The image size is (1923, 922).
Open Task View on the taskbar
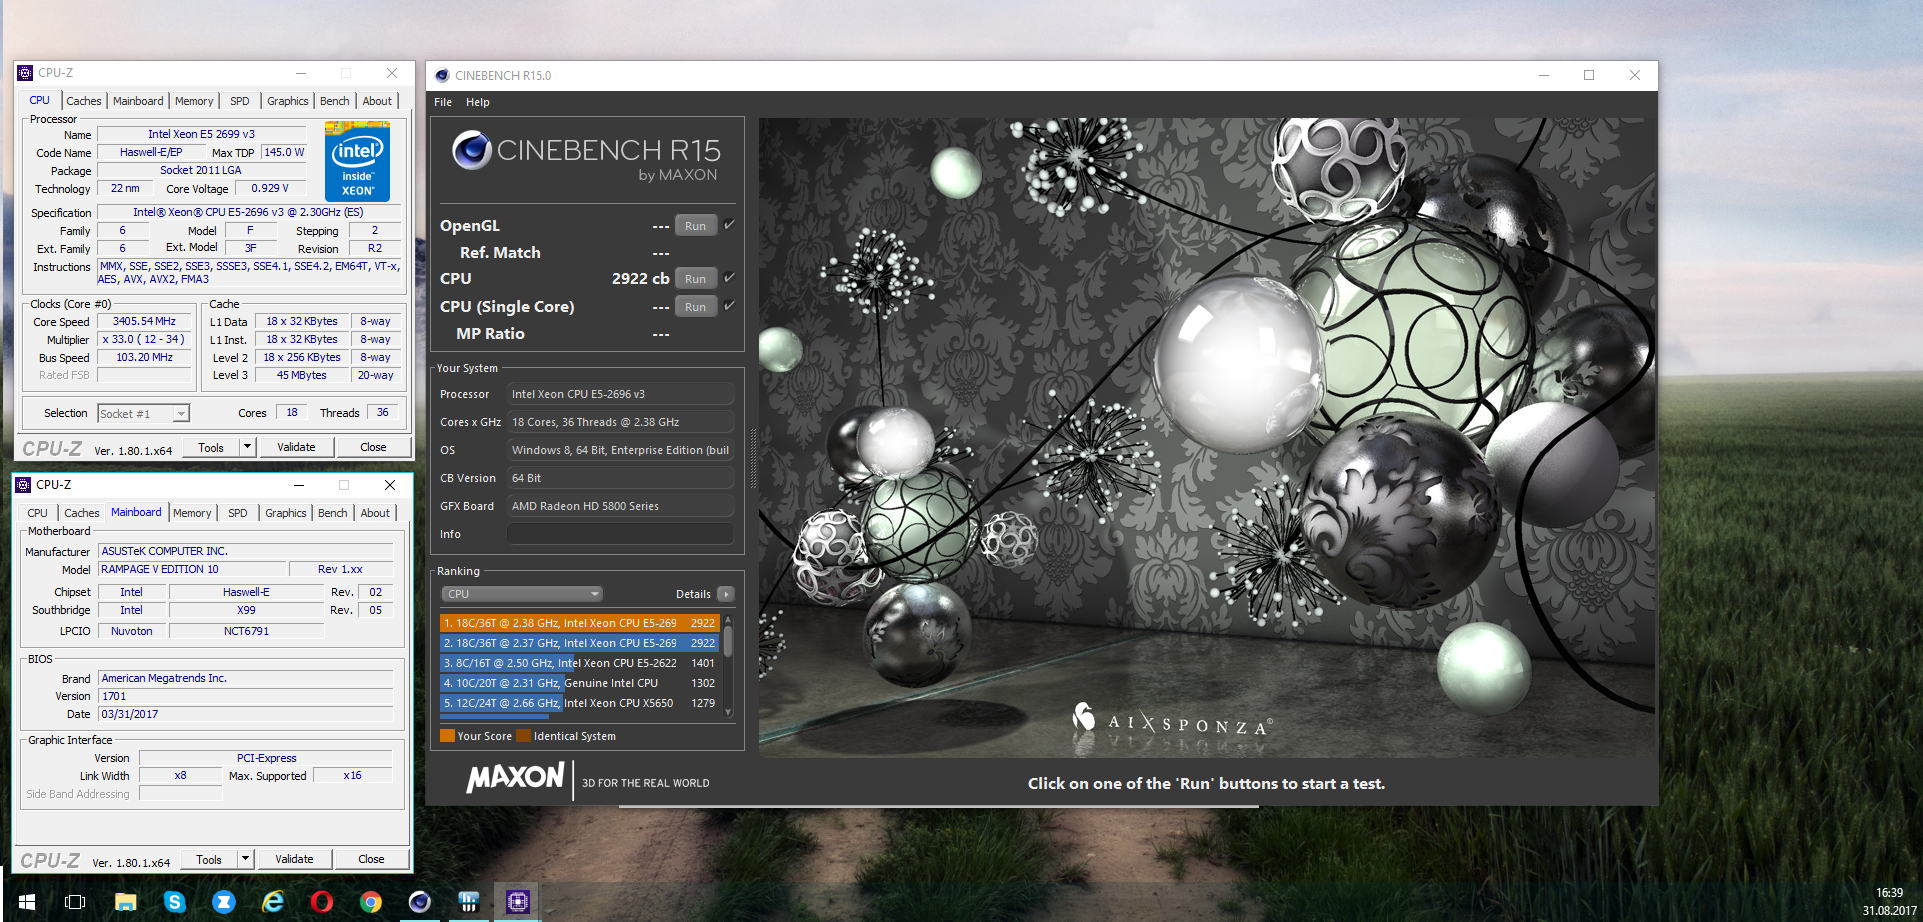[x=75, y=902]
